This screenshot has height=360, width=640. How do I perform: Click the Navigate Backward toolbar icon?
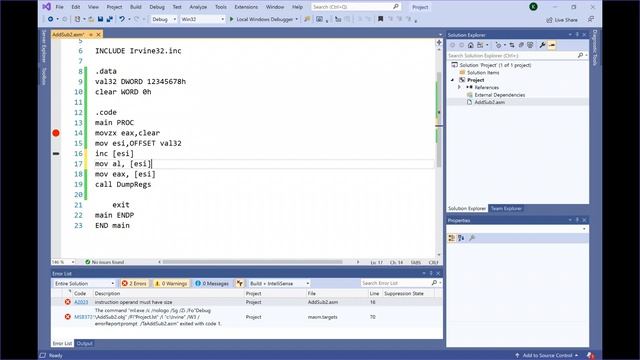(50, 19)
